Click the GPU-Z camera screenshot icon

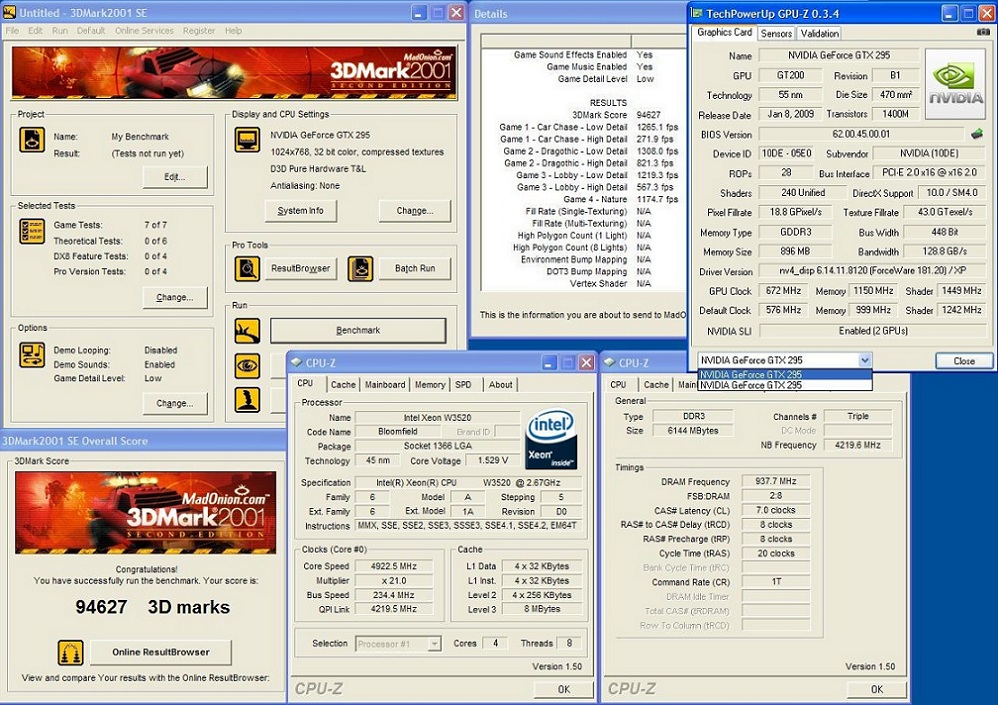coord(983,32)
